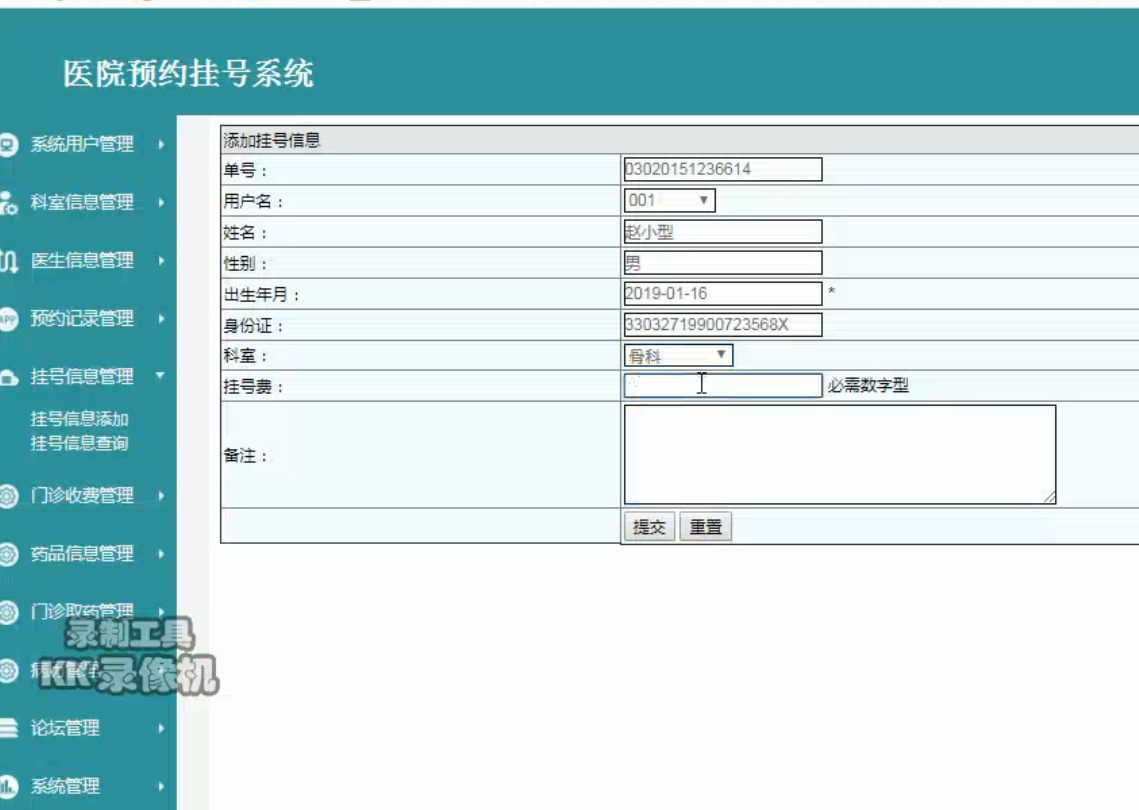1139x810 pixels.
Task: Click the 备注 textarea resize handle
Action: (x=1050, y=498)
